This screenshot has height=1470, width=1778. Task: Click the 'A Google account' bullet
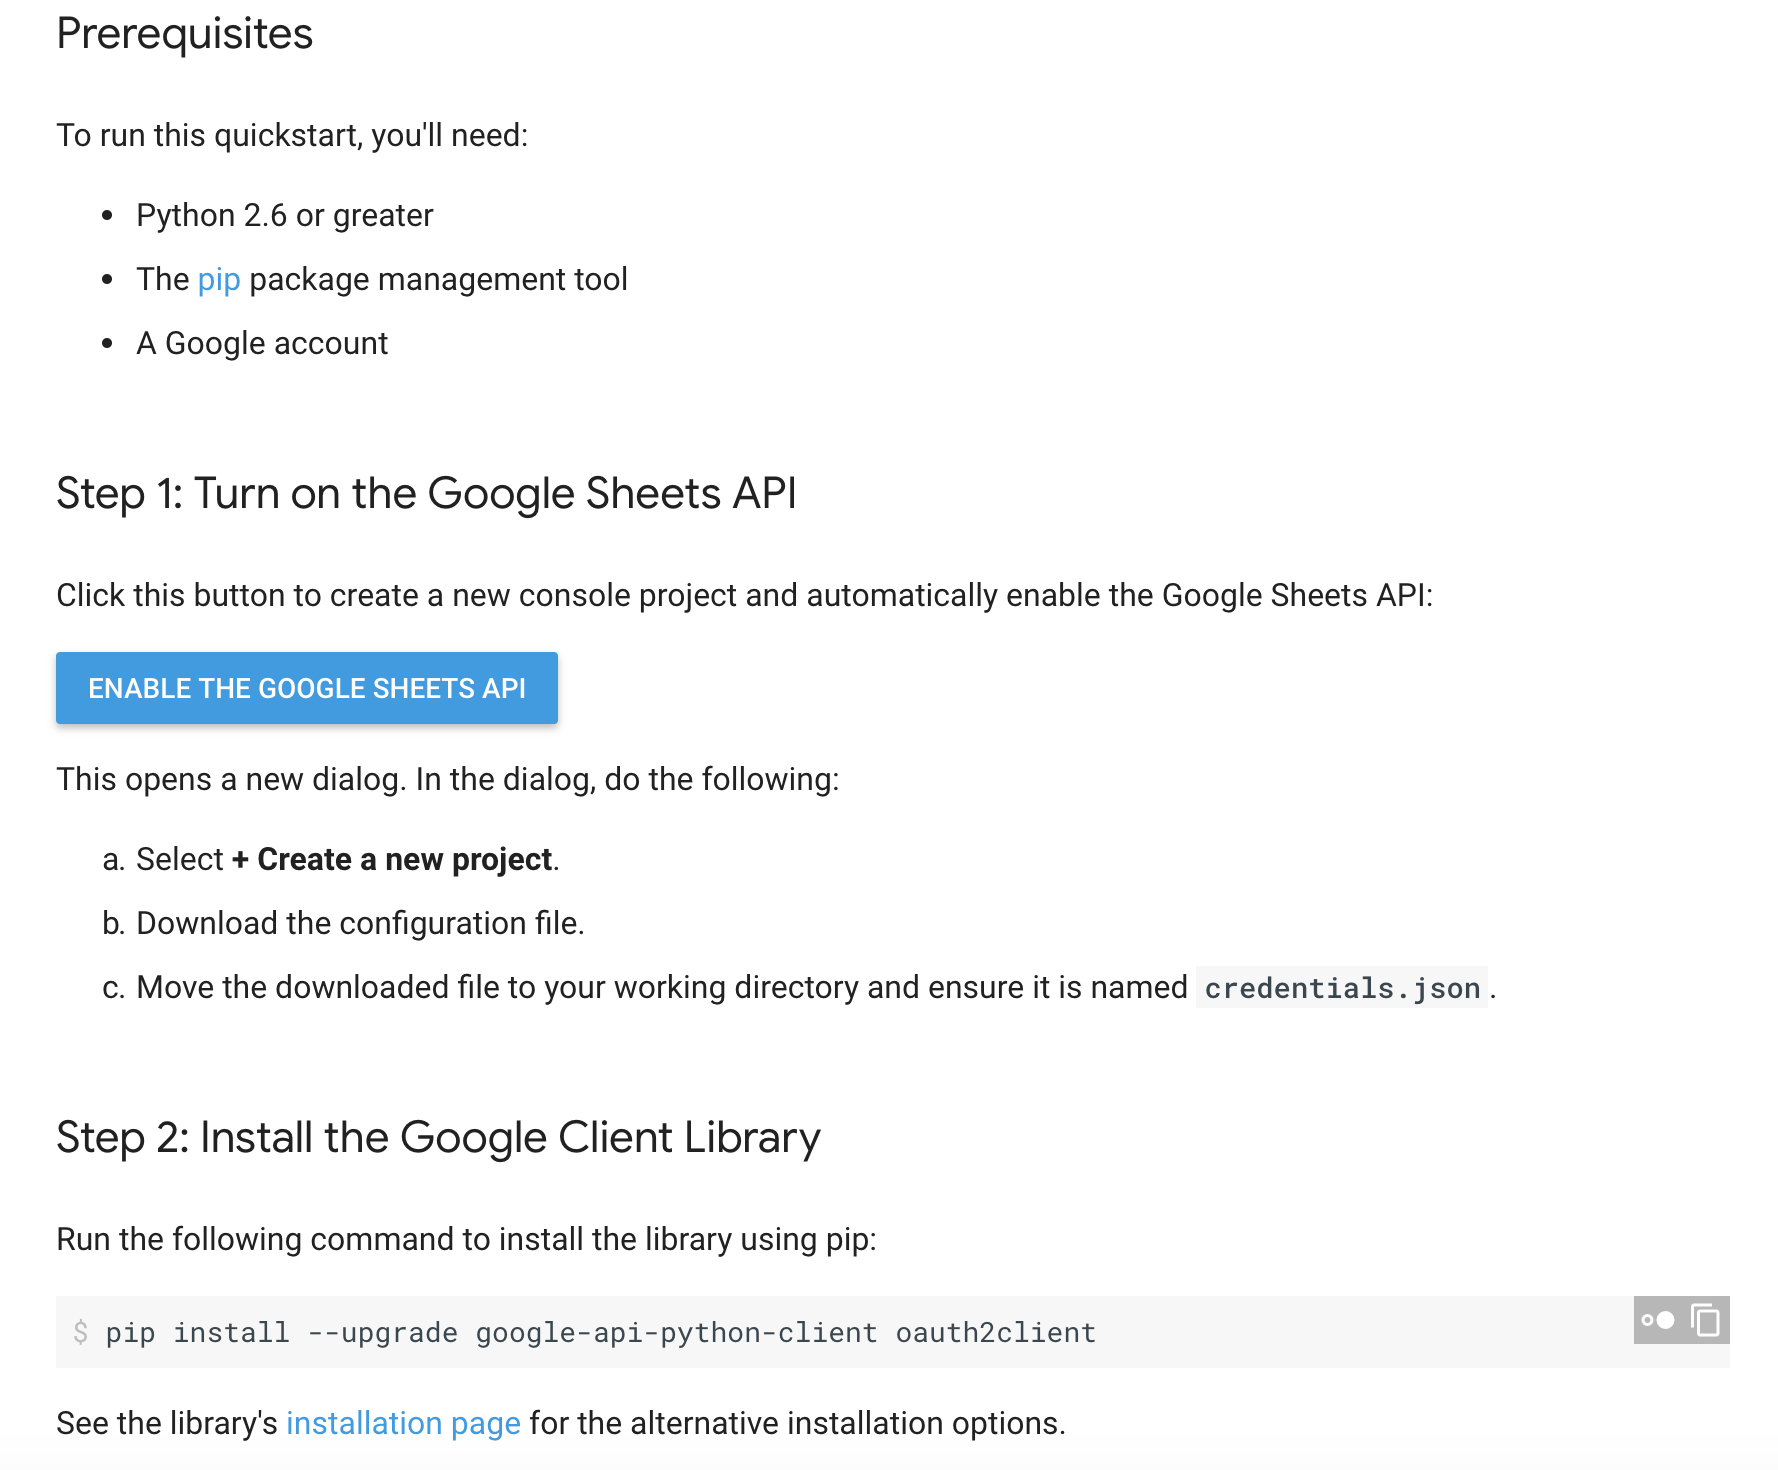262,344
